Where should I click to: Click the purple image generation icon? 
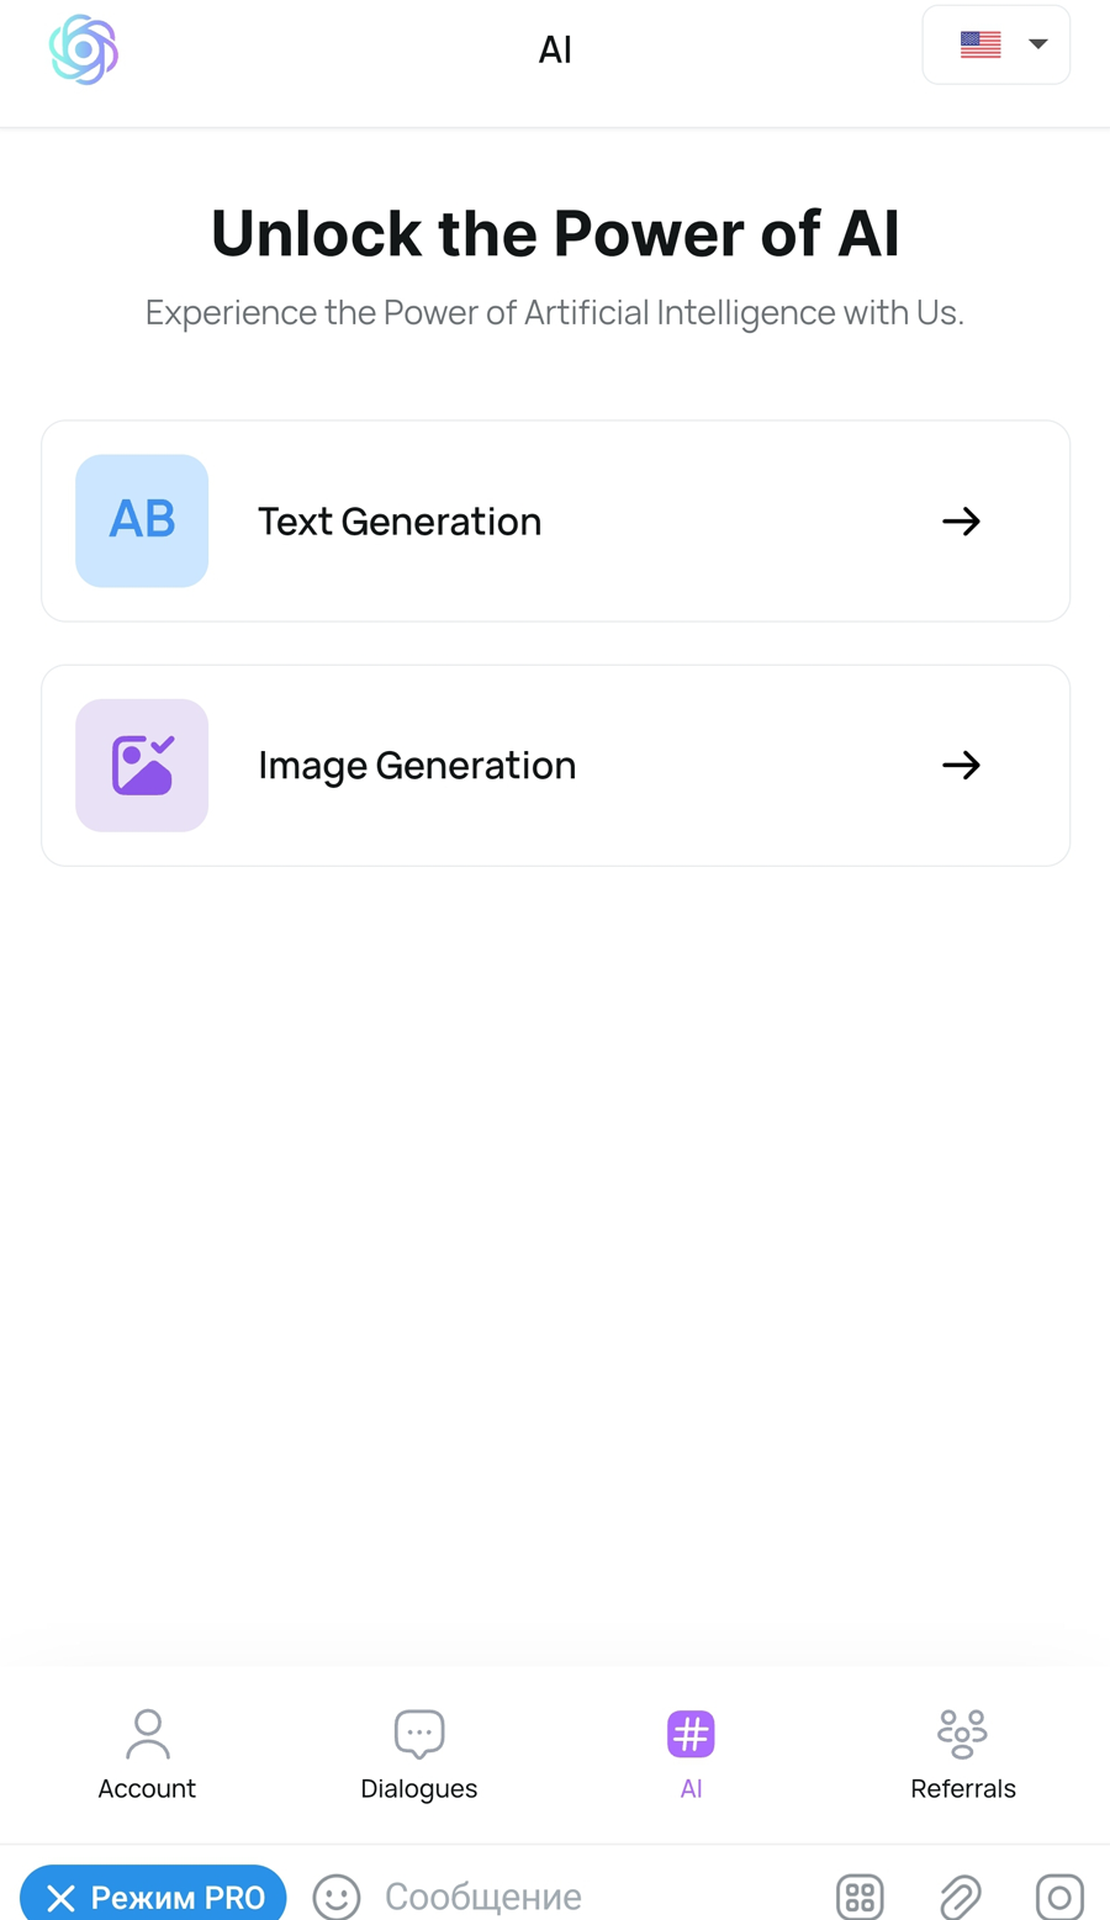142,765
